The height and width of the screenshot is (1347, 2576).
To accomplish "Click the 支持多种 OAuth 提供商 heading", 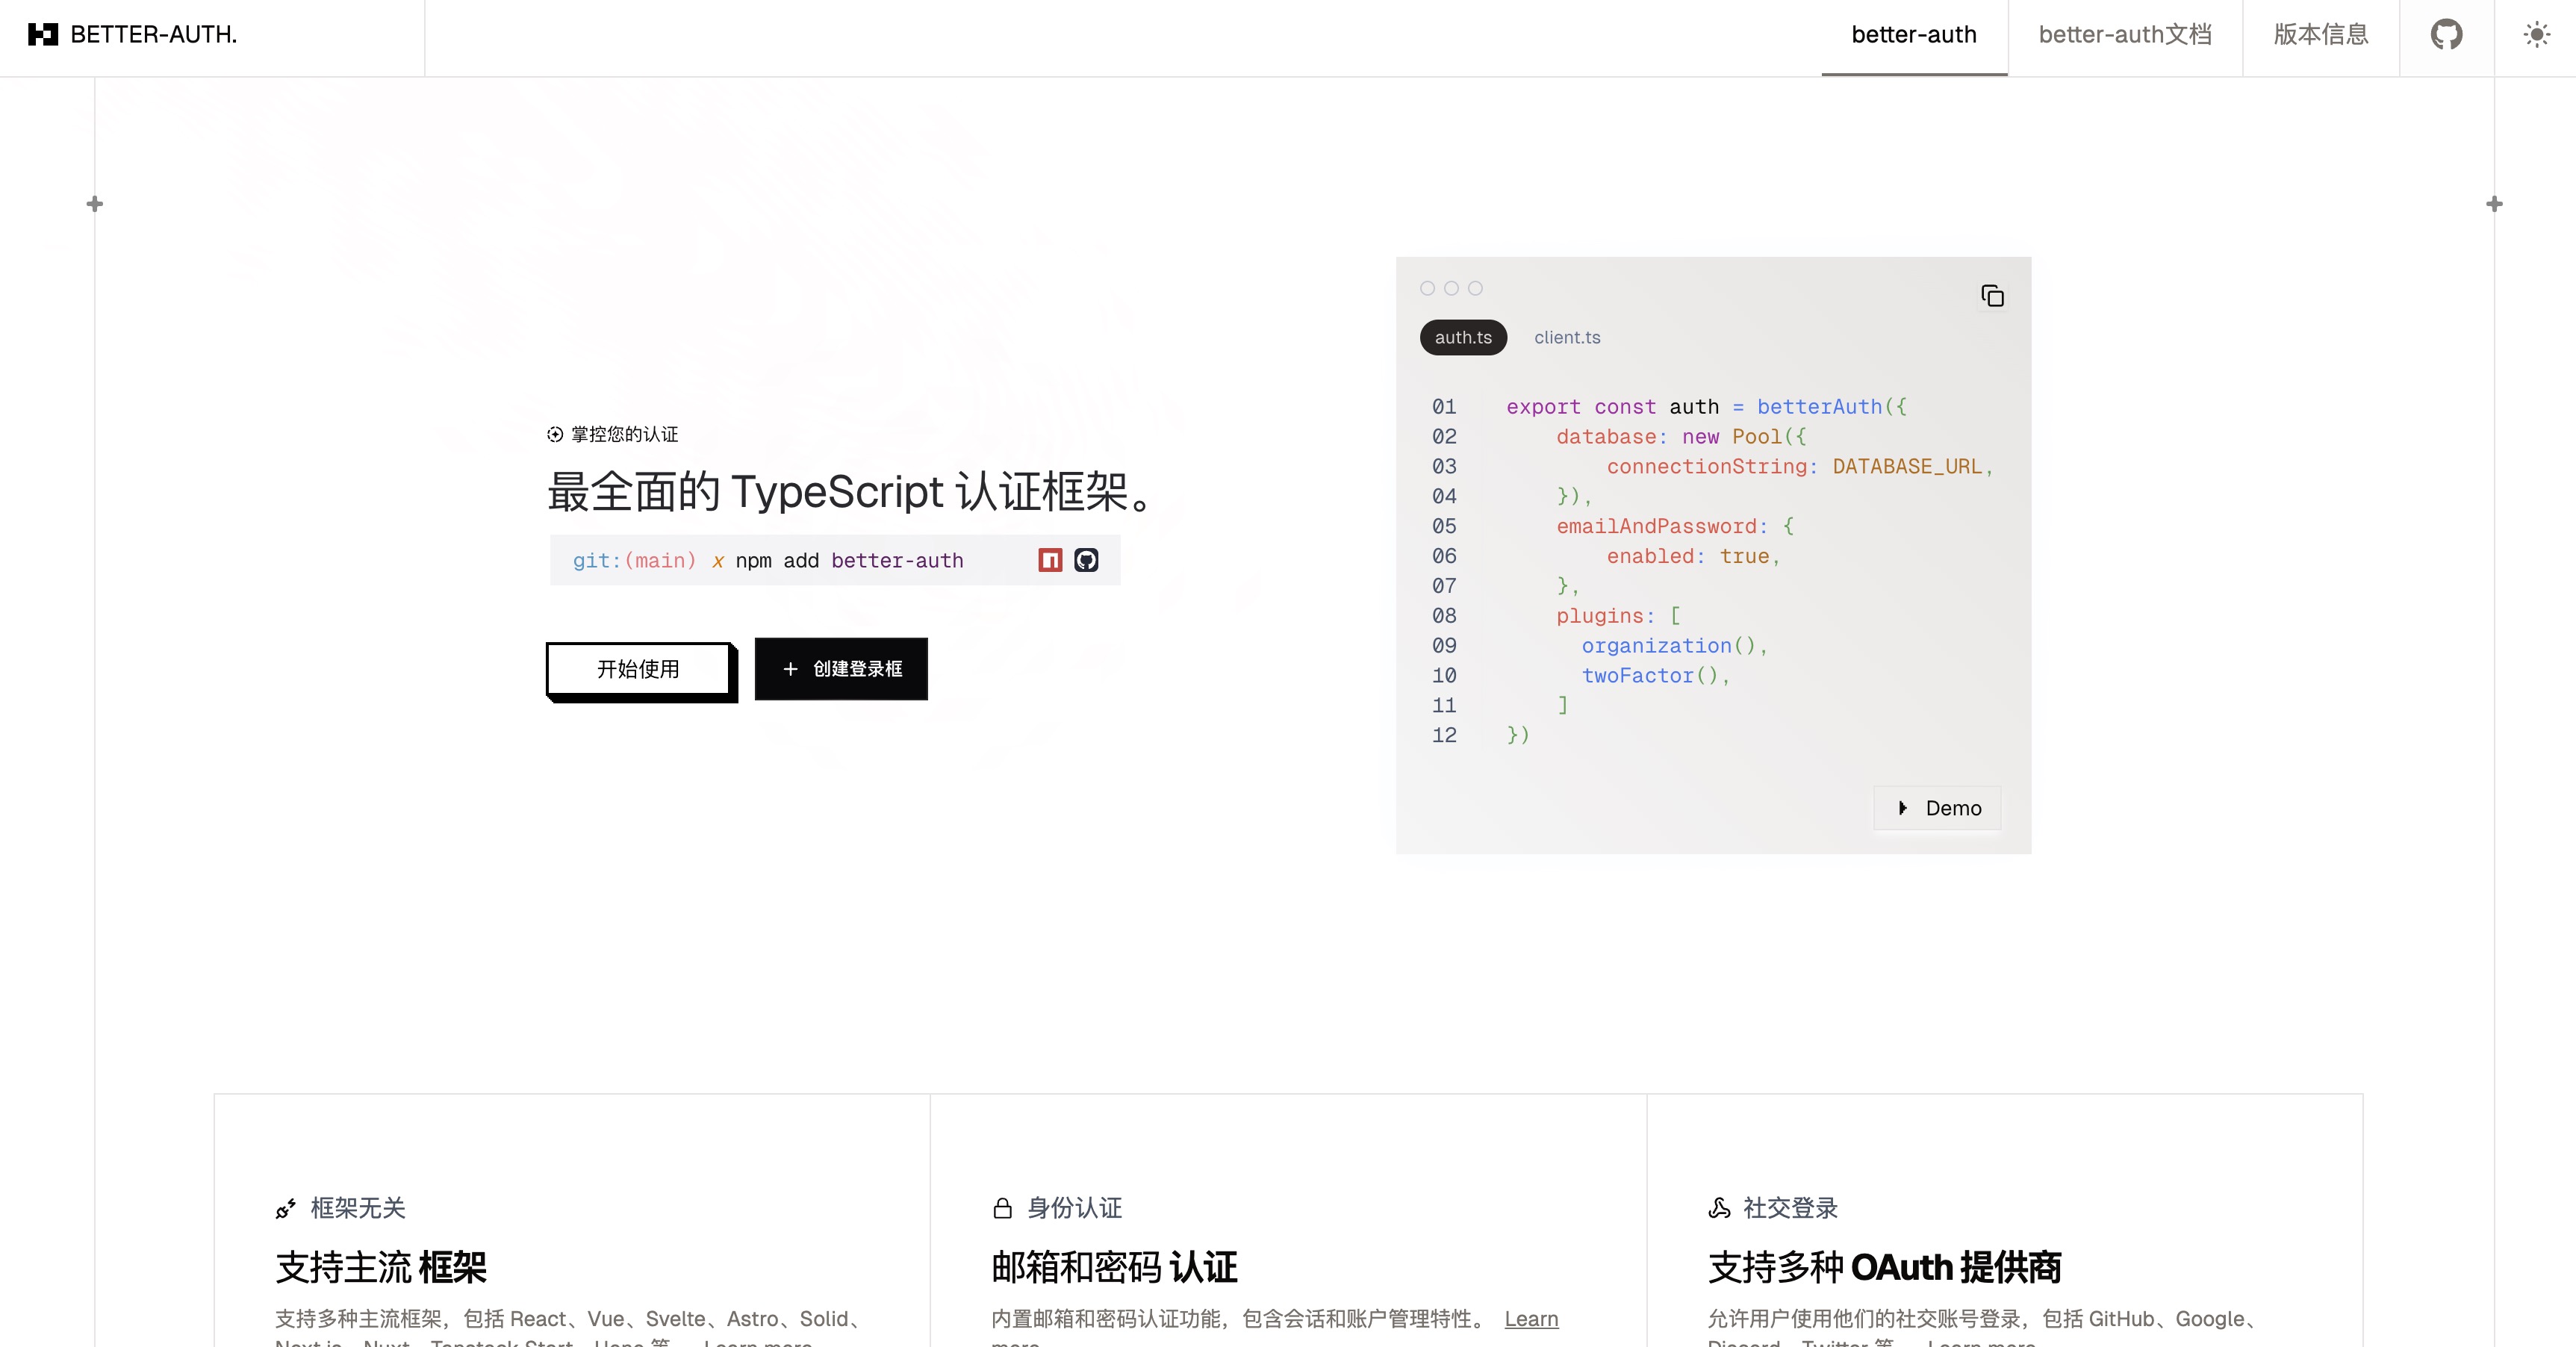I will coord(1884,1267).
